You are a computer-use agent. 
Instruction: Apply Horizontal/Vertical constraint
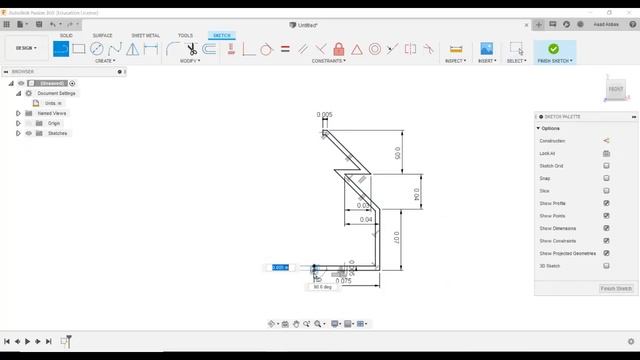pyautogui.click(x=231, y=49)
